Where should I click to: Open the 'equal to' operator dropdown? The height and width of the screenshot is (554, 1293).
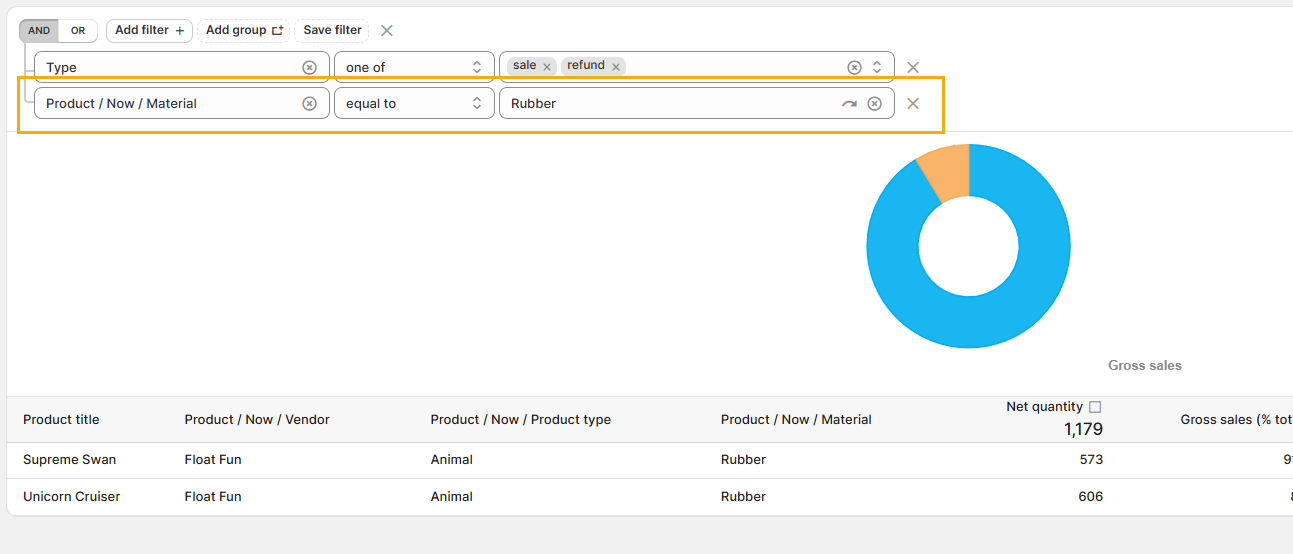[x=414, y=103]
